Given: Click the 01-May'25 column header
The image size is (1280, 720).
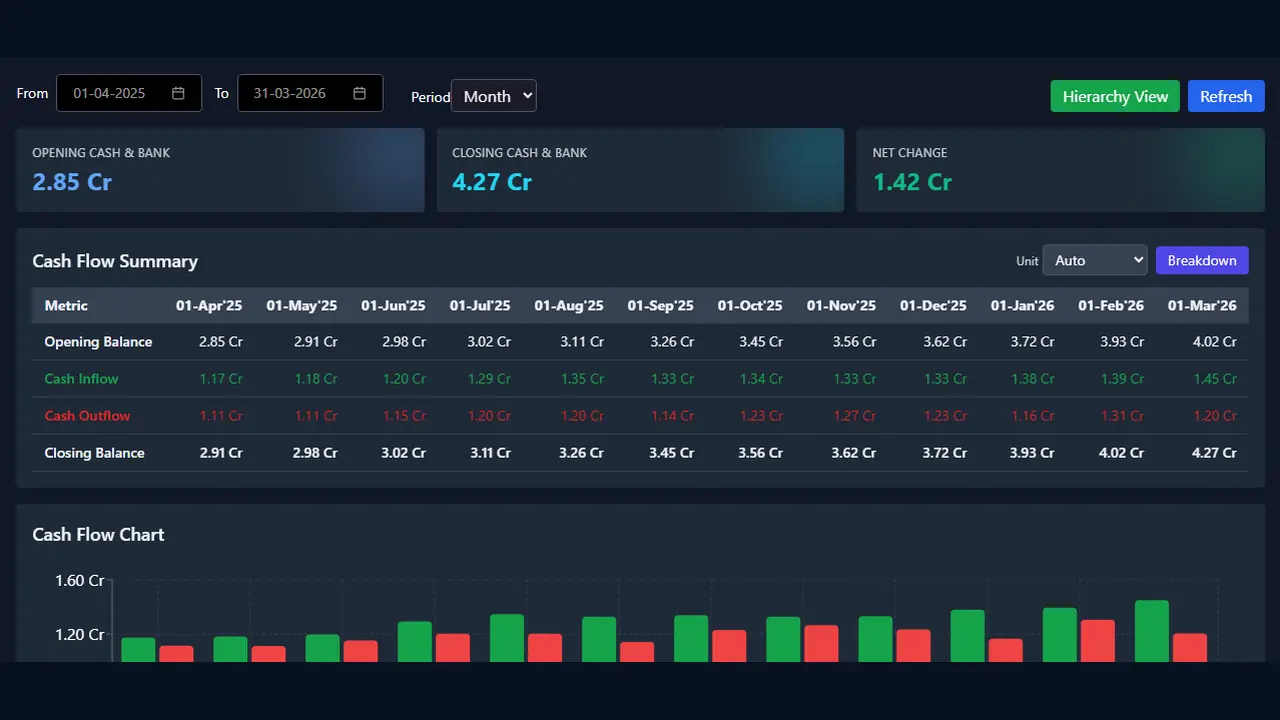Looking at the screenshot, I should coord(301,305).
